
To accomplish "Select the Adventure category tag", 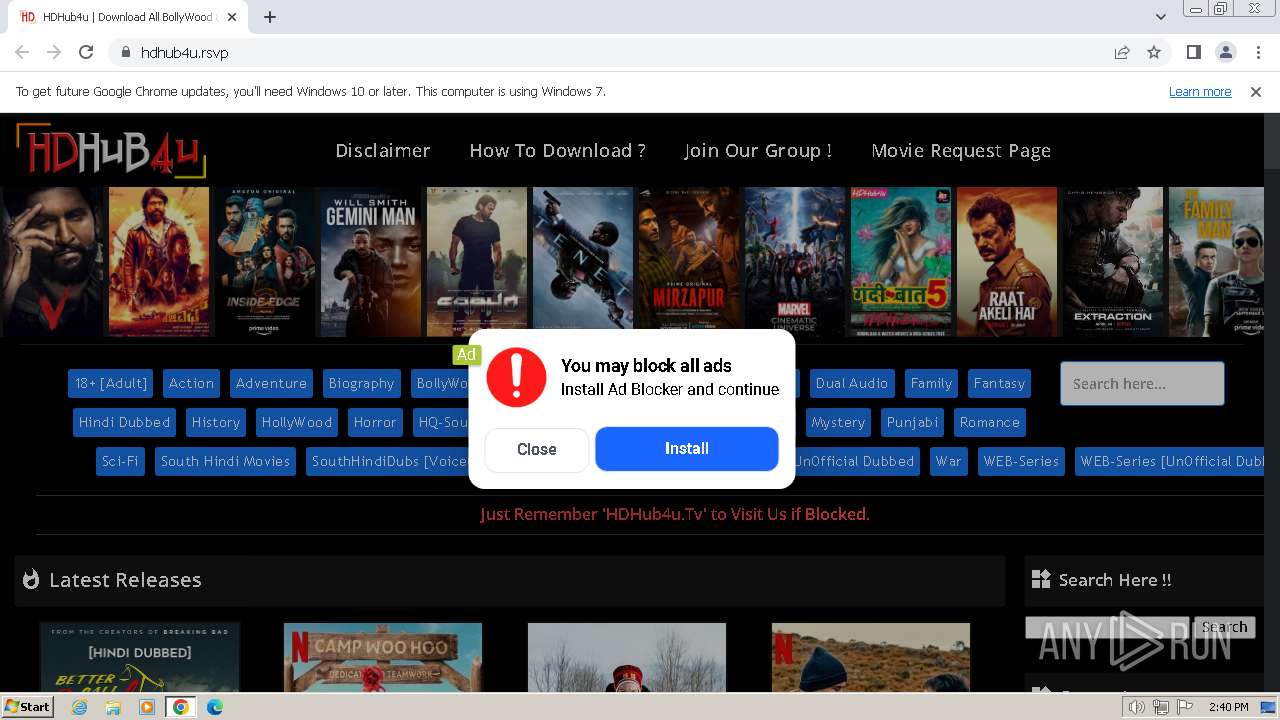I will 271,383.
